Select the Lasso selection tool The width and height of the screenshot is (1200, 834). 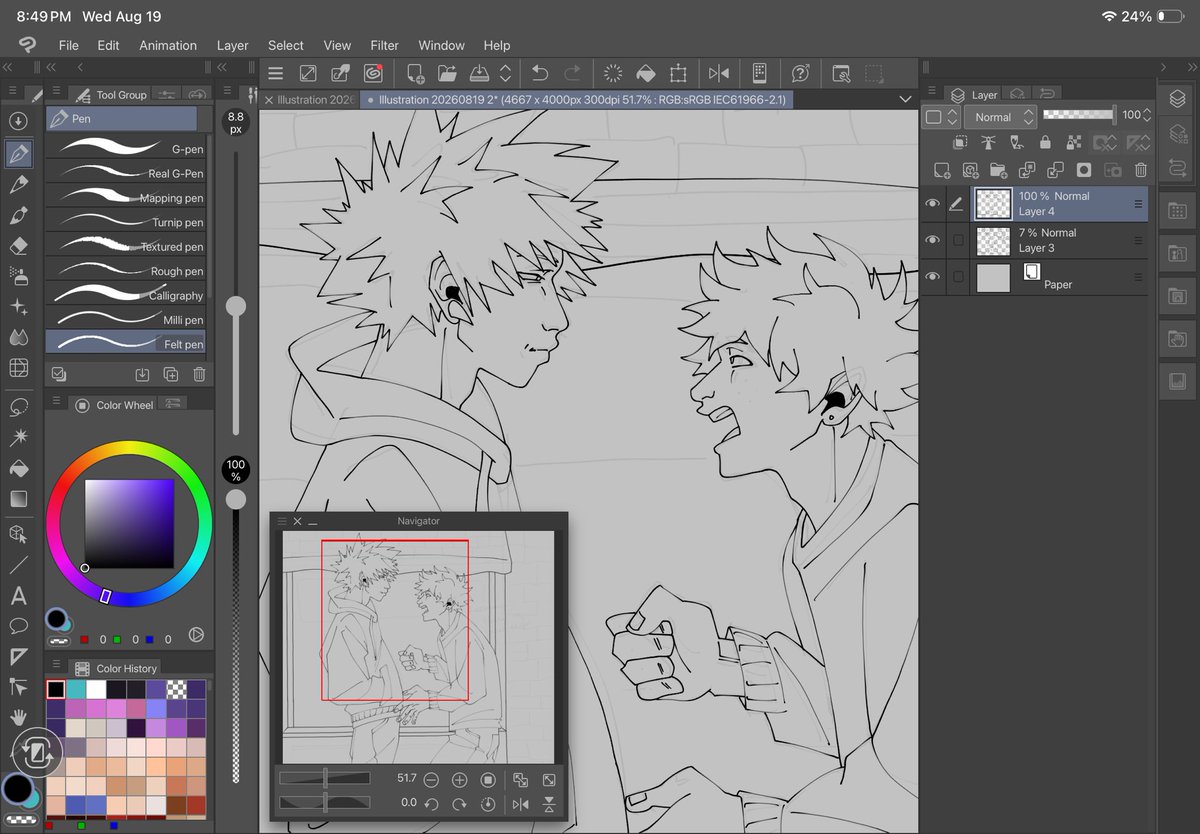[18, 407]
